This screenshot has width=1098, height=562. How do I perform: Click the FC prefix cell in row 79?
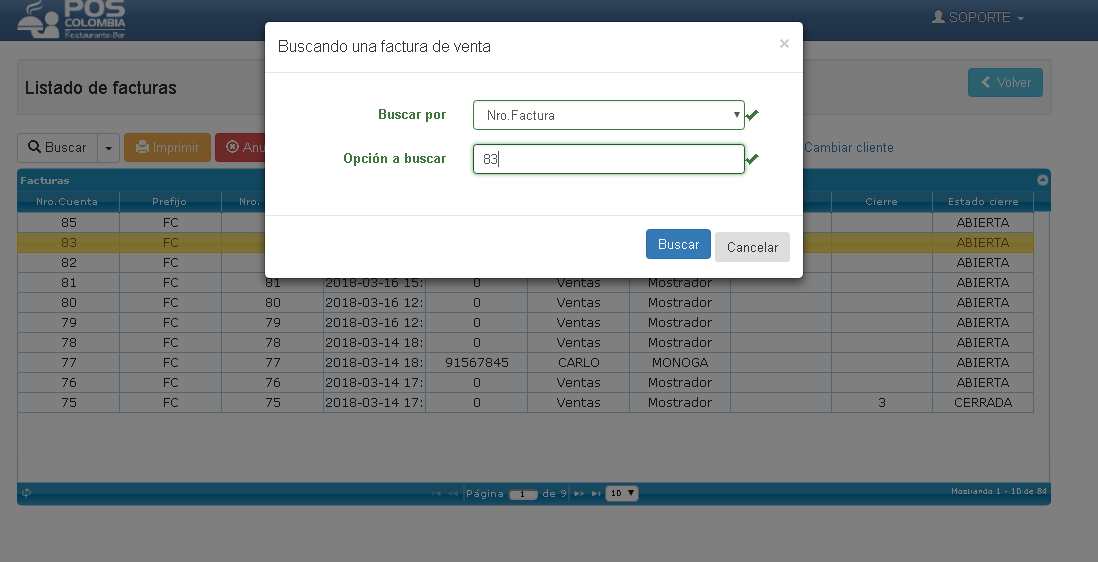tap(170, 323)
